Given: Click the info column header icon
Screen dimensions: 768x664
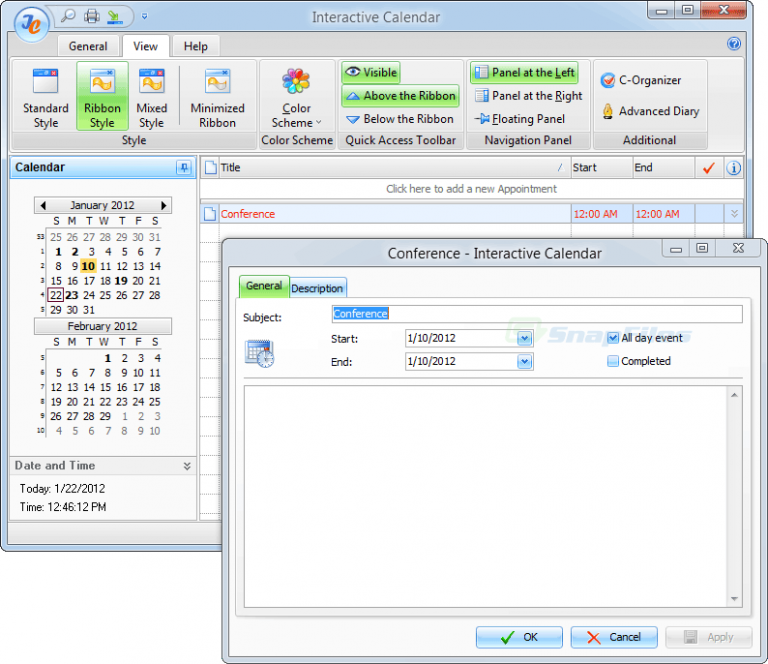Looking at the screenshot, I should pyautogui.click(x=733, y=168).
